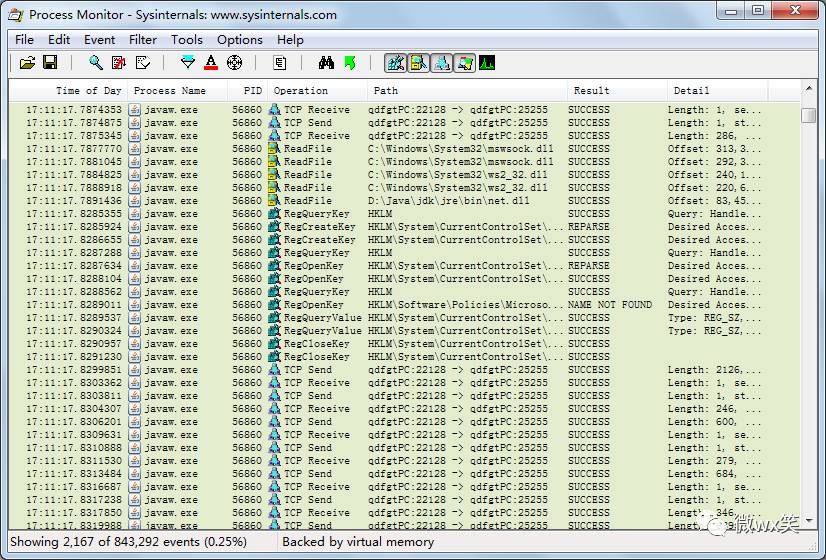The height and width of the screenshot is (560, 826).
Task: Select the detail cell Length: 2126
Action: (x=714, y=370)
